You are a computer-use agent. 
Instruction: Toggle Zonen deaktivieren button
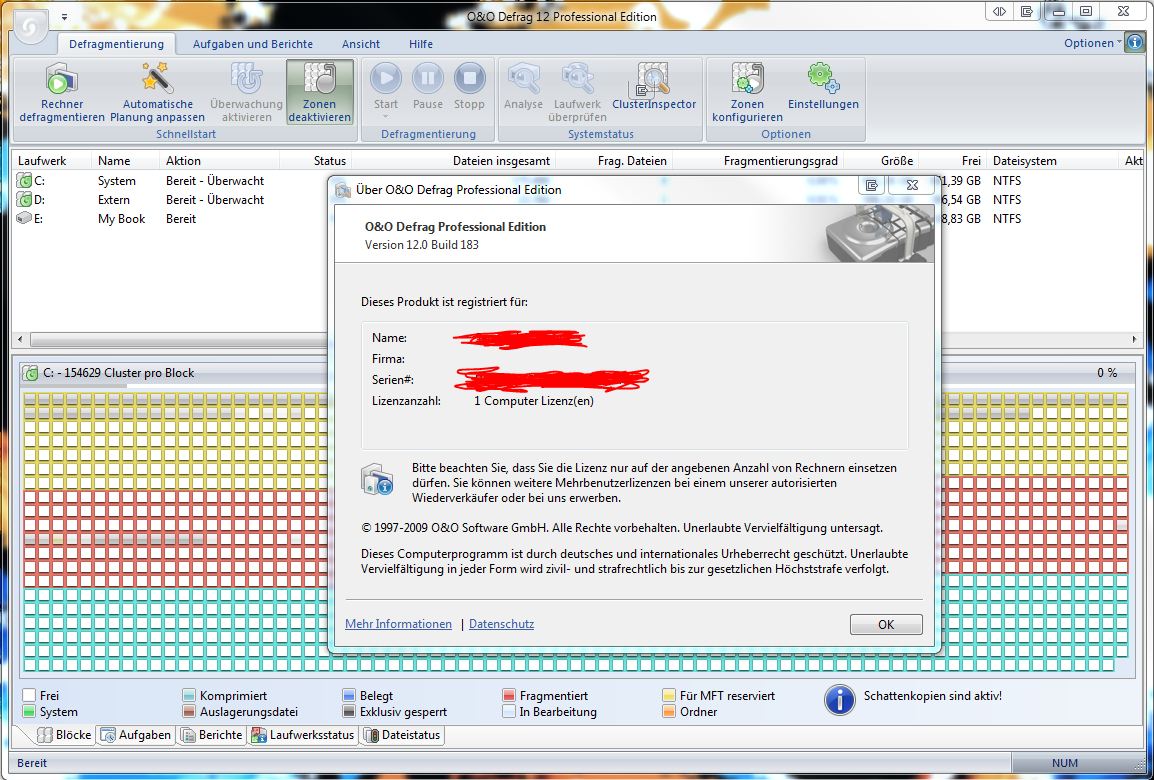tap(319, 92)
